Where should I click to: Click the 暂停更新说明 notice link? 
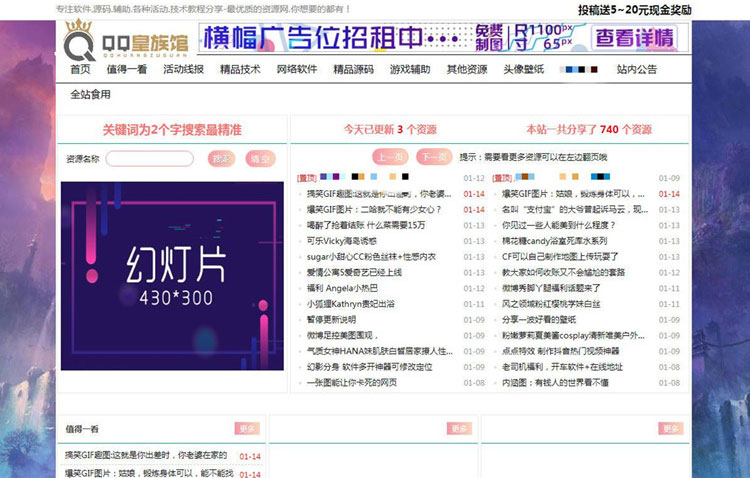coord(338,320)
